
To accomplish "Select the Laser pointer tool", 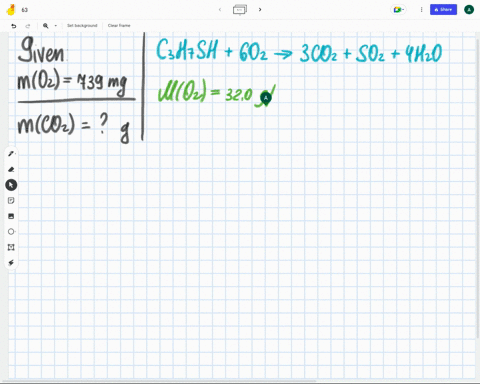I will pyautogui.click(x=11, y=263).
